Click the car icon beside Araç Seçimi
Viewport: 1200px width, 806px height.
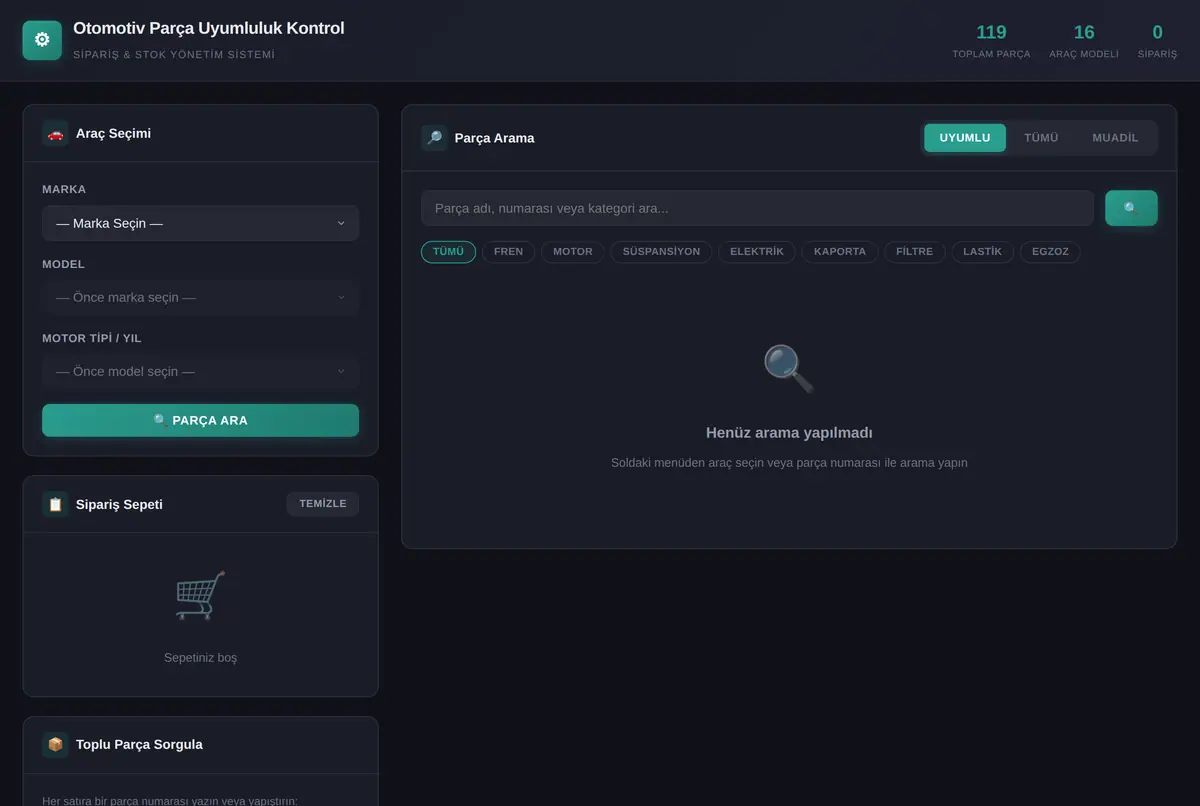55,133
